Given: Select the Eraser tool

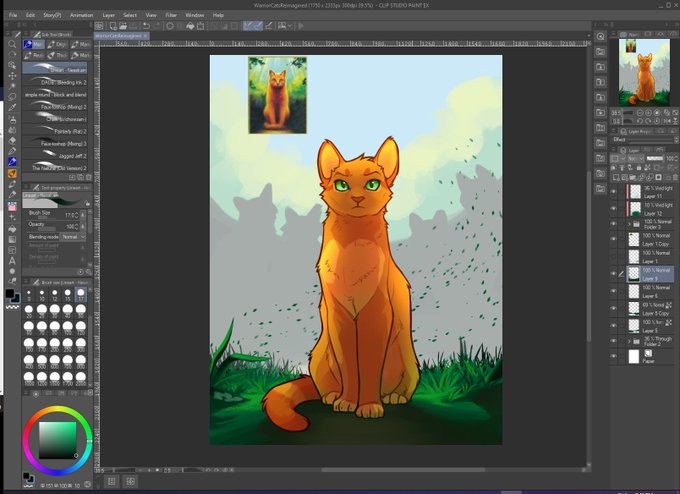Looking at the screenshot, I should coord(12,140).
